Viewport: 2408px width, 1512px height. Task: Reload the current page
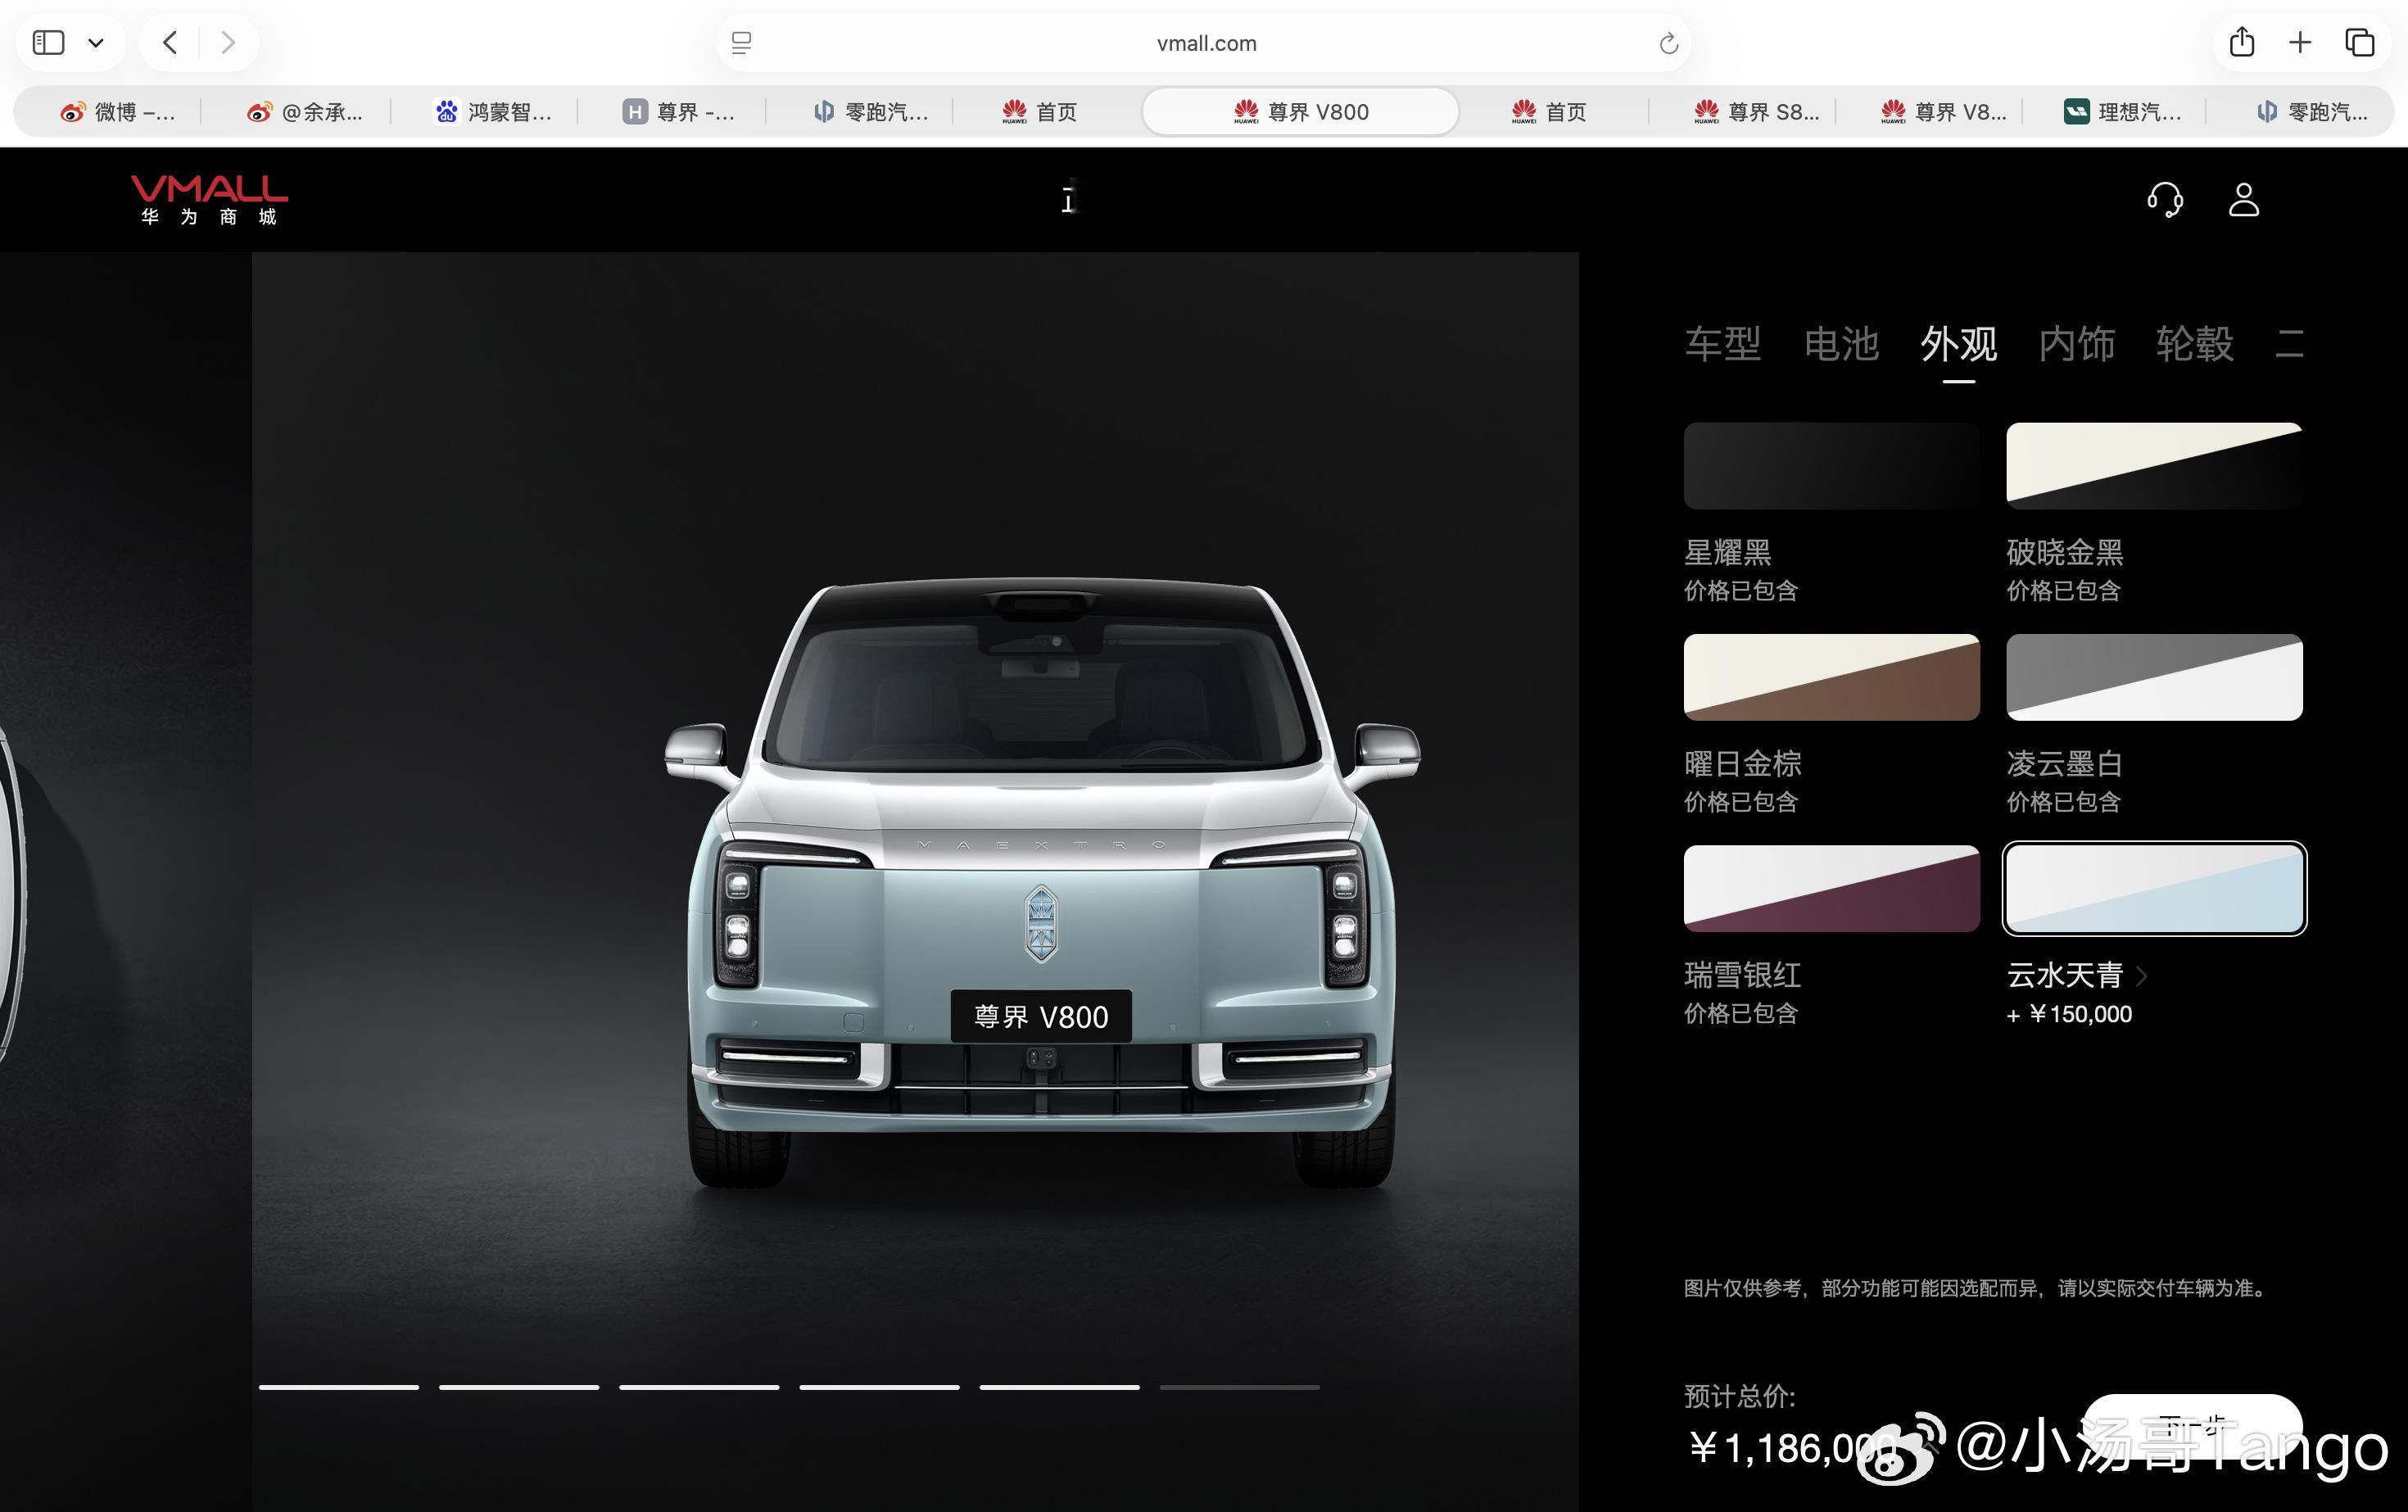click(1668, 43)
